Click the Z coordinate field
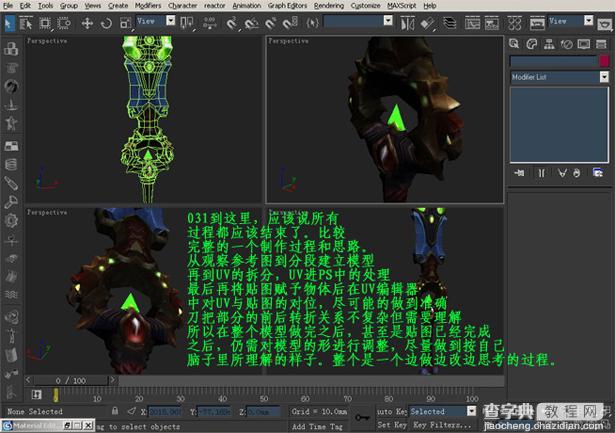Image resolution: width=615 pixels, height=433 pixels. [263, 411]
